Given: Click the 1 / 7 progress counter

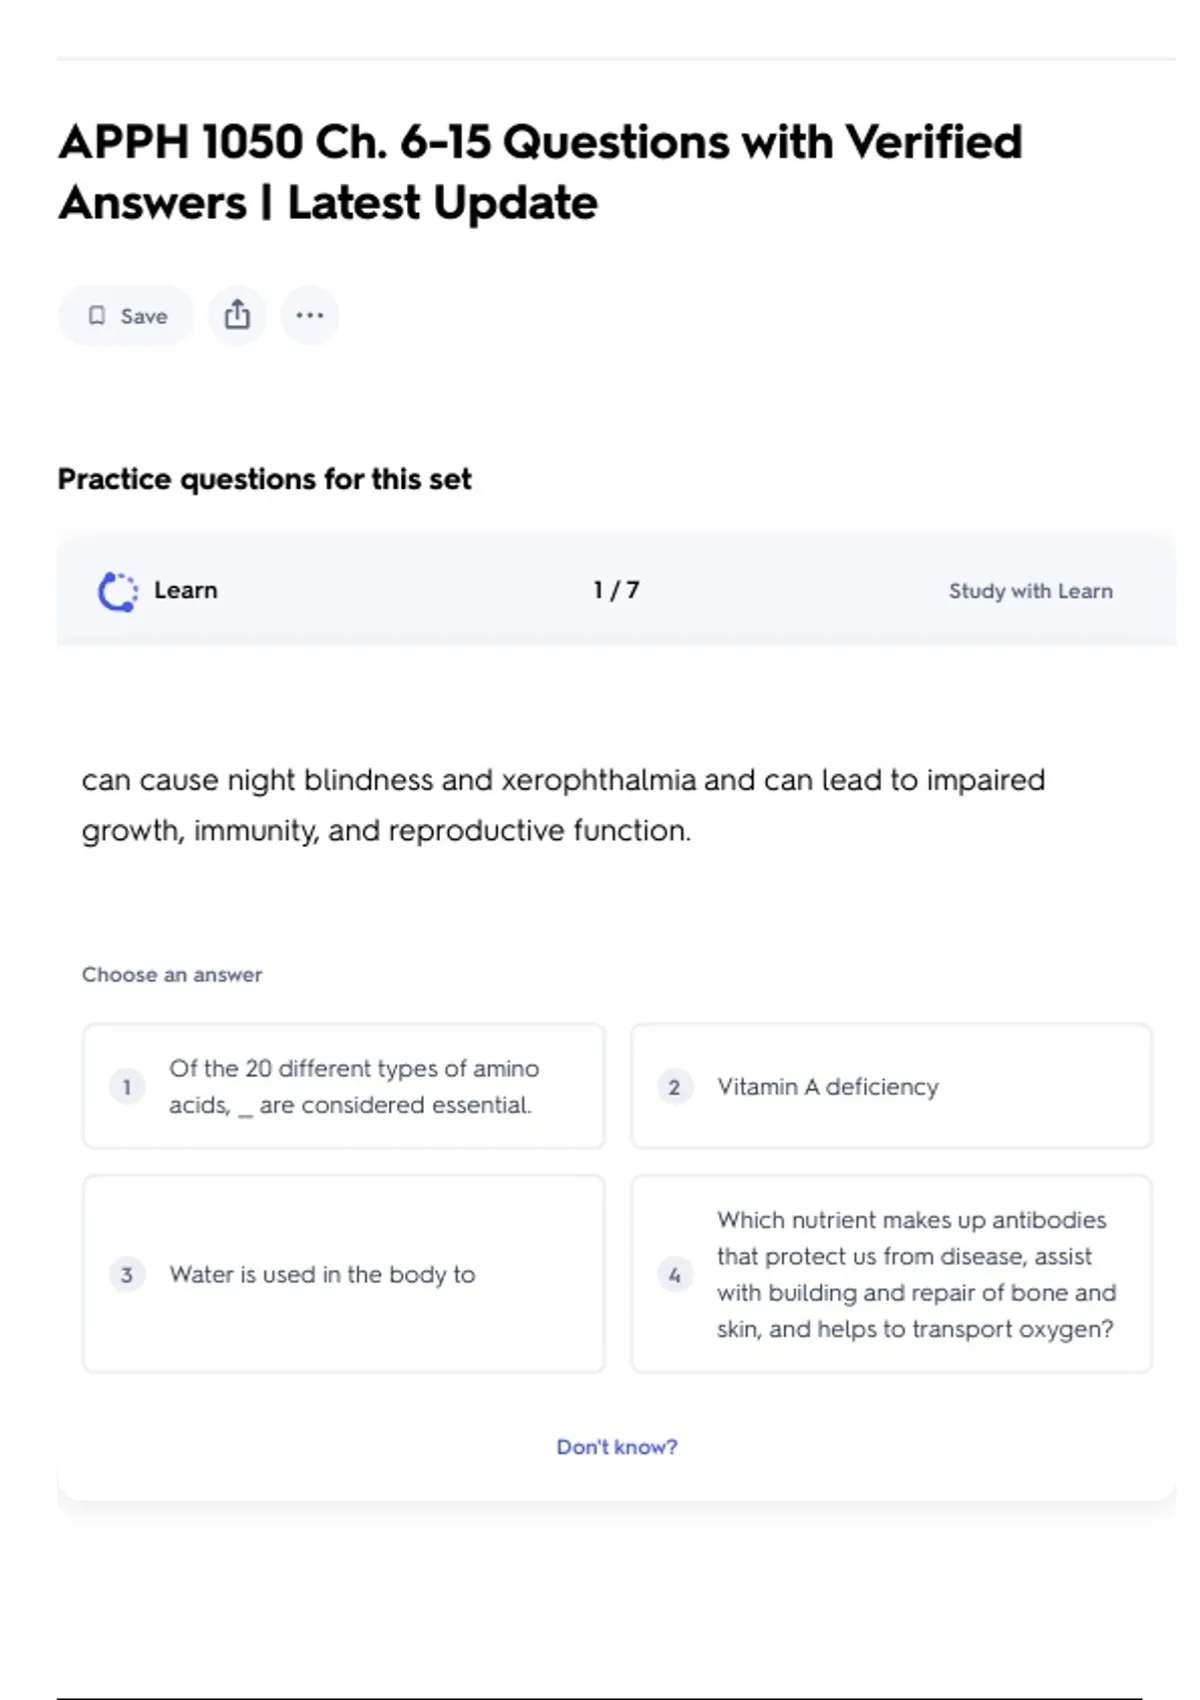Looking at the screenshot, I should coord(616,590).
